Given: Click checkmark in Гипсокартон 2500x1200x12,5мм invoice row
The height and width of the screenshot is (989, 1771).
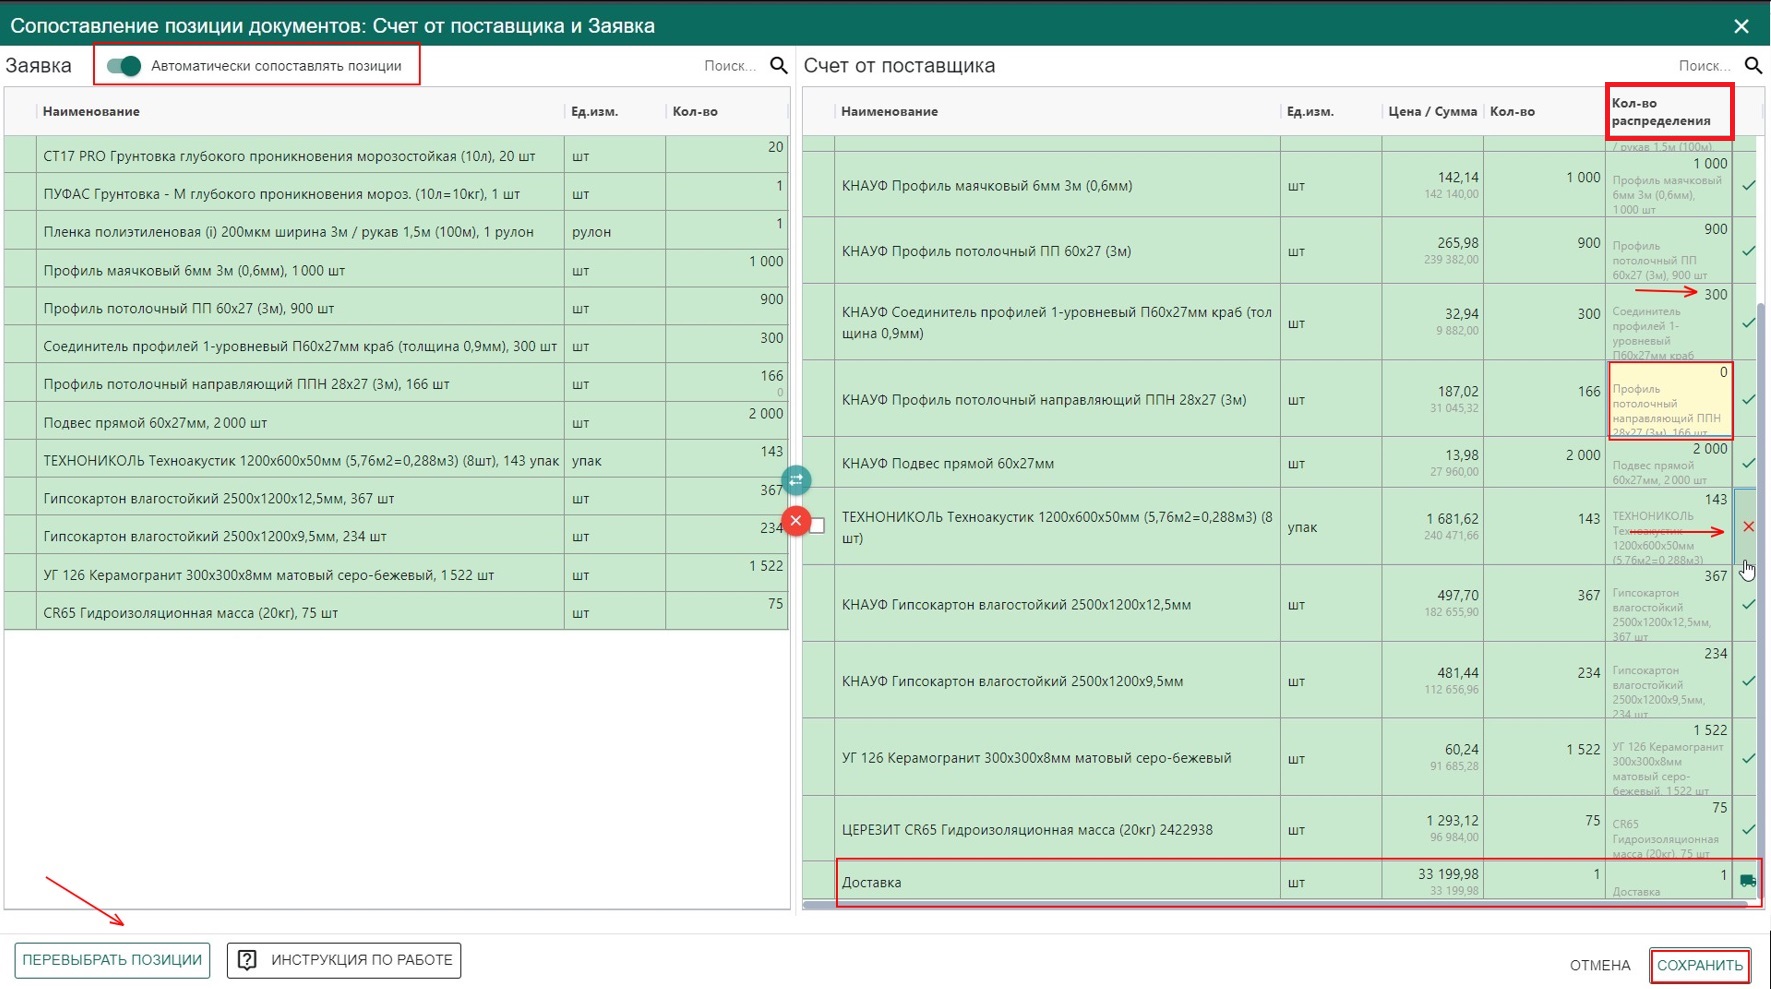Looking at the screenshot, I should click(1748, 604).
